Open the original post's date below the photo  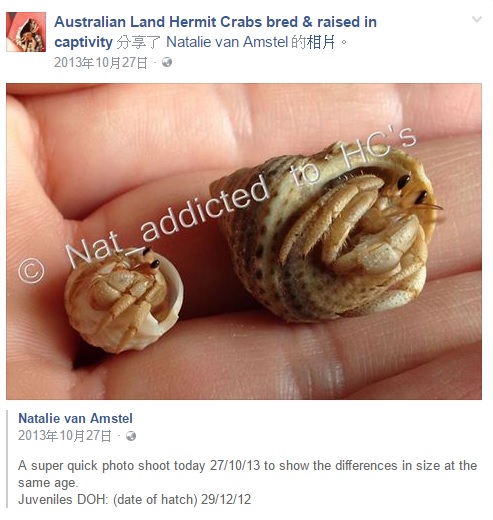click(x=65, y=436)
